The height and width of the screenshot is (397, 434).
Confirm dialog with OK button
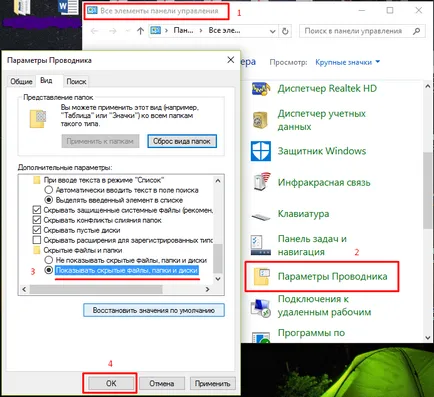point(111,383)
